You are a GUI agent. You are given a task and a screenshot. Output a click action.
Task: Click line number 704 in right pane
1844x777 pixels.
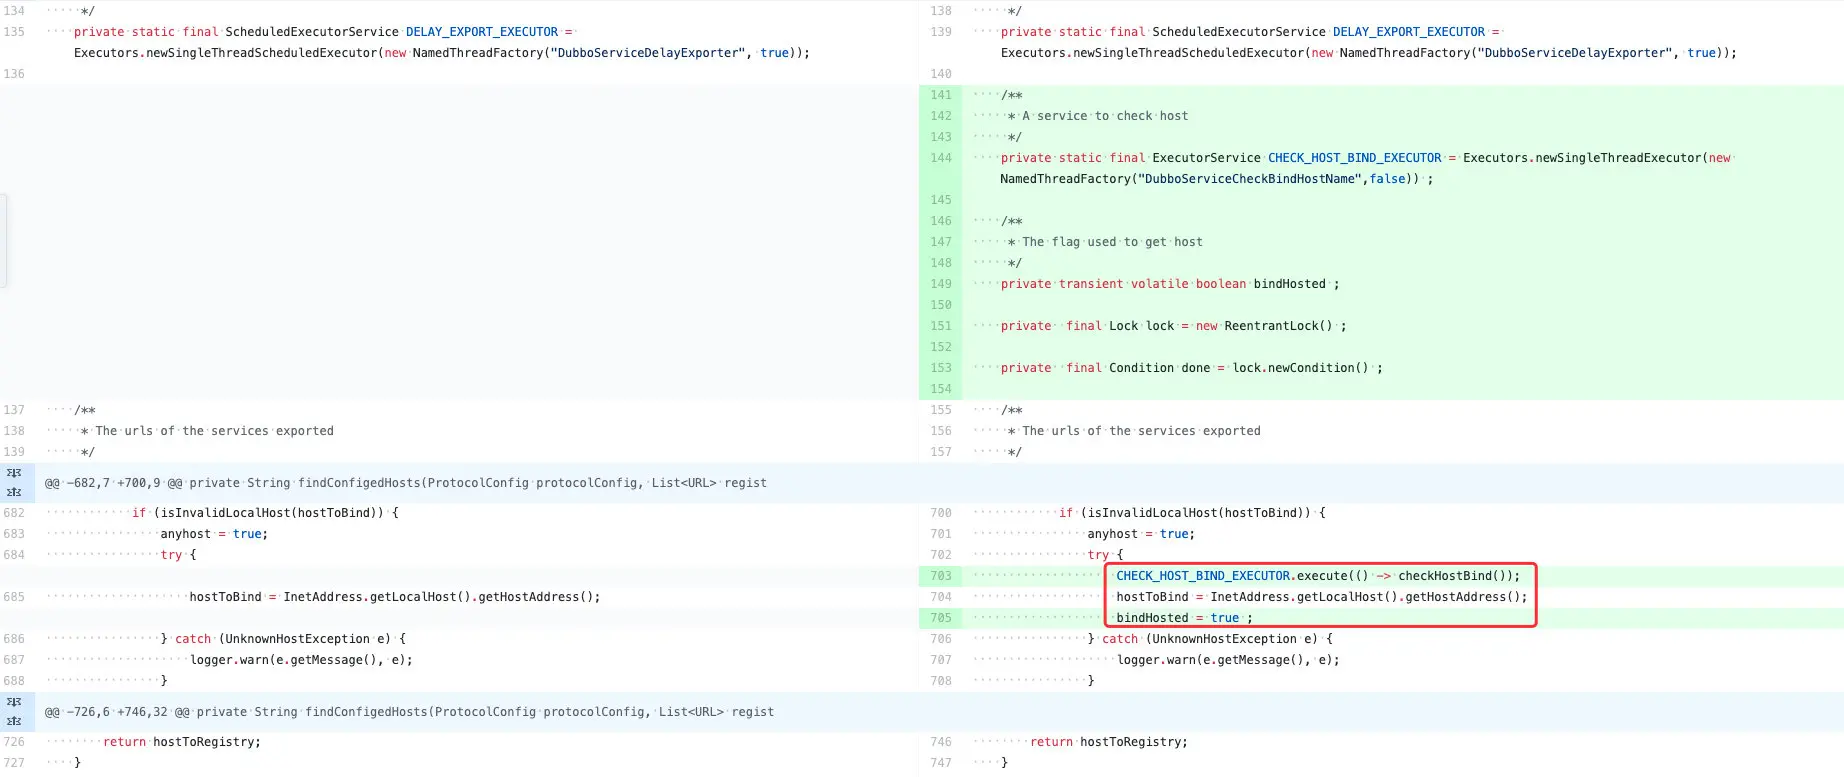pos(940,597)
